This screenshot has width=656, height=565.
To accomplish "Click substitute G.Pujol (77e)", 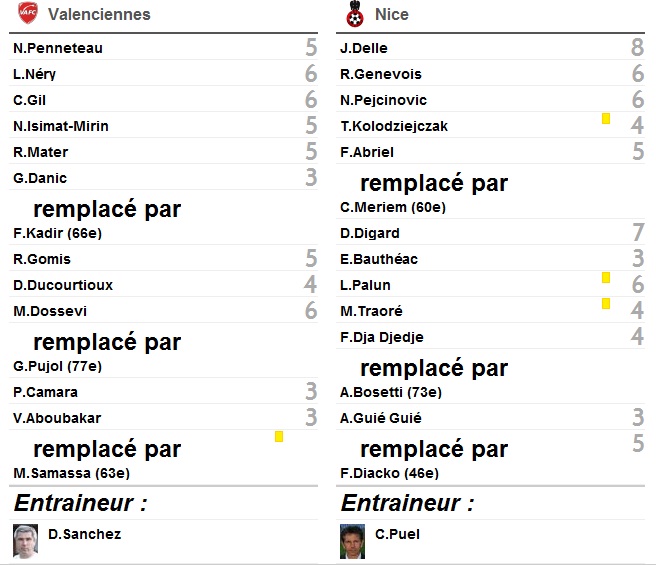I will pos(57,366).
